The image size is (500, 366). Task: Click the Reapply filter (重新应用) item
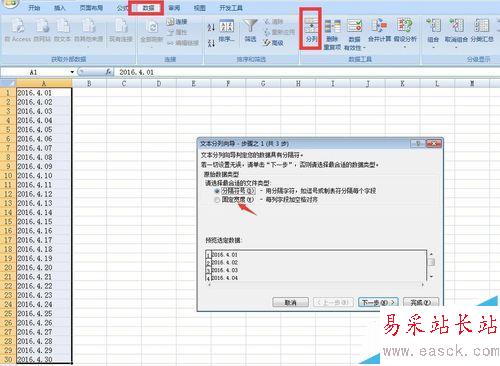tap(279, 32)
